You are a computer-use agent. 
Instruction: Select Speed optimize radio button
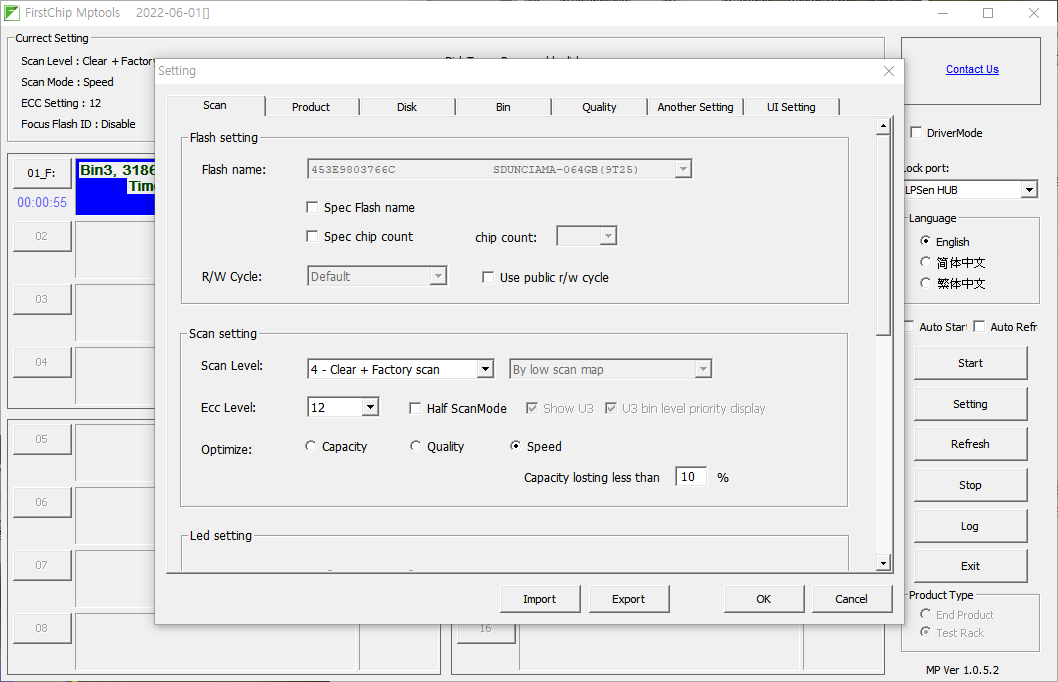coord(516,446)
